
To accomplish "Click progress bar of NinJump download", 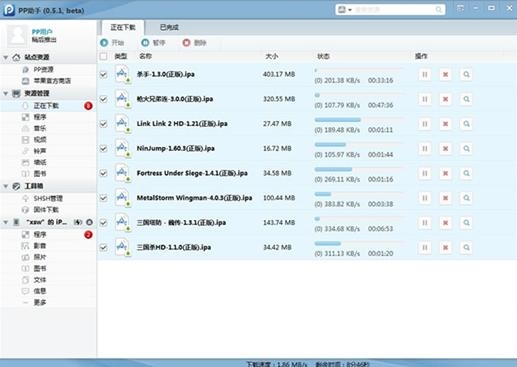I will pyautogui.click(x=359, y=144).
